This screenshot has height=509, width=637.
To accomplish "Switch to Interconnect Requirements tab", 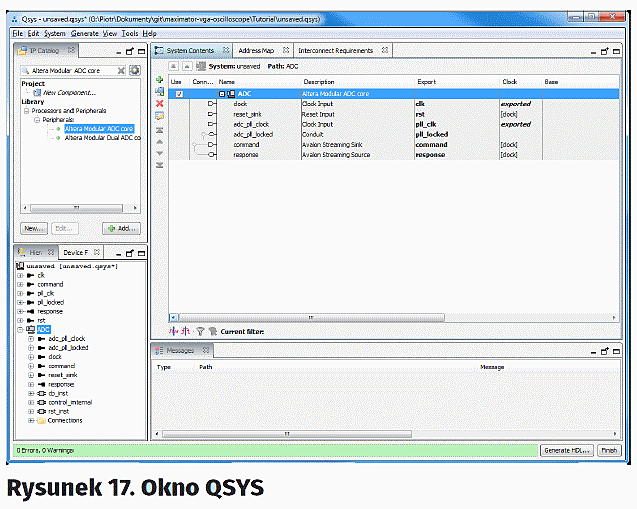I will pos(336,50).
